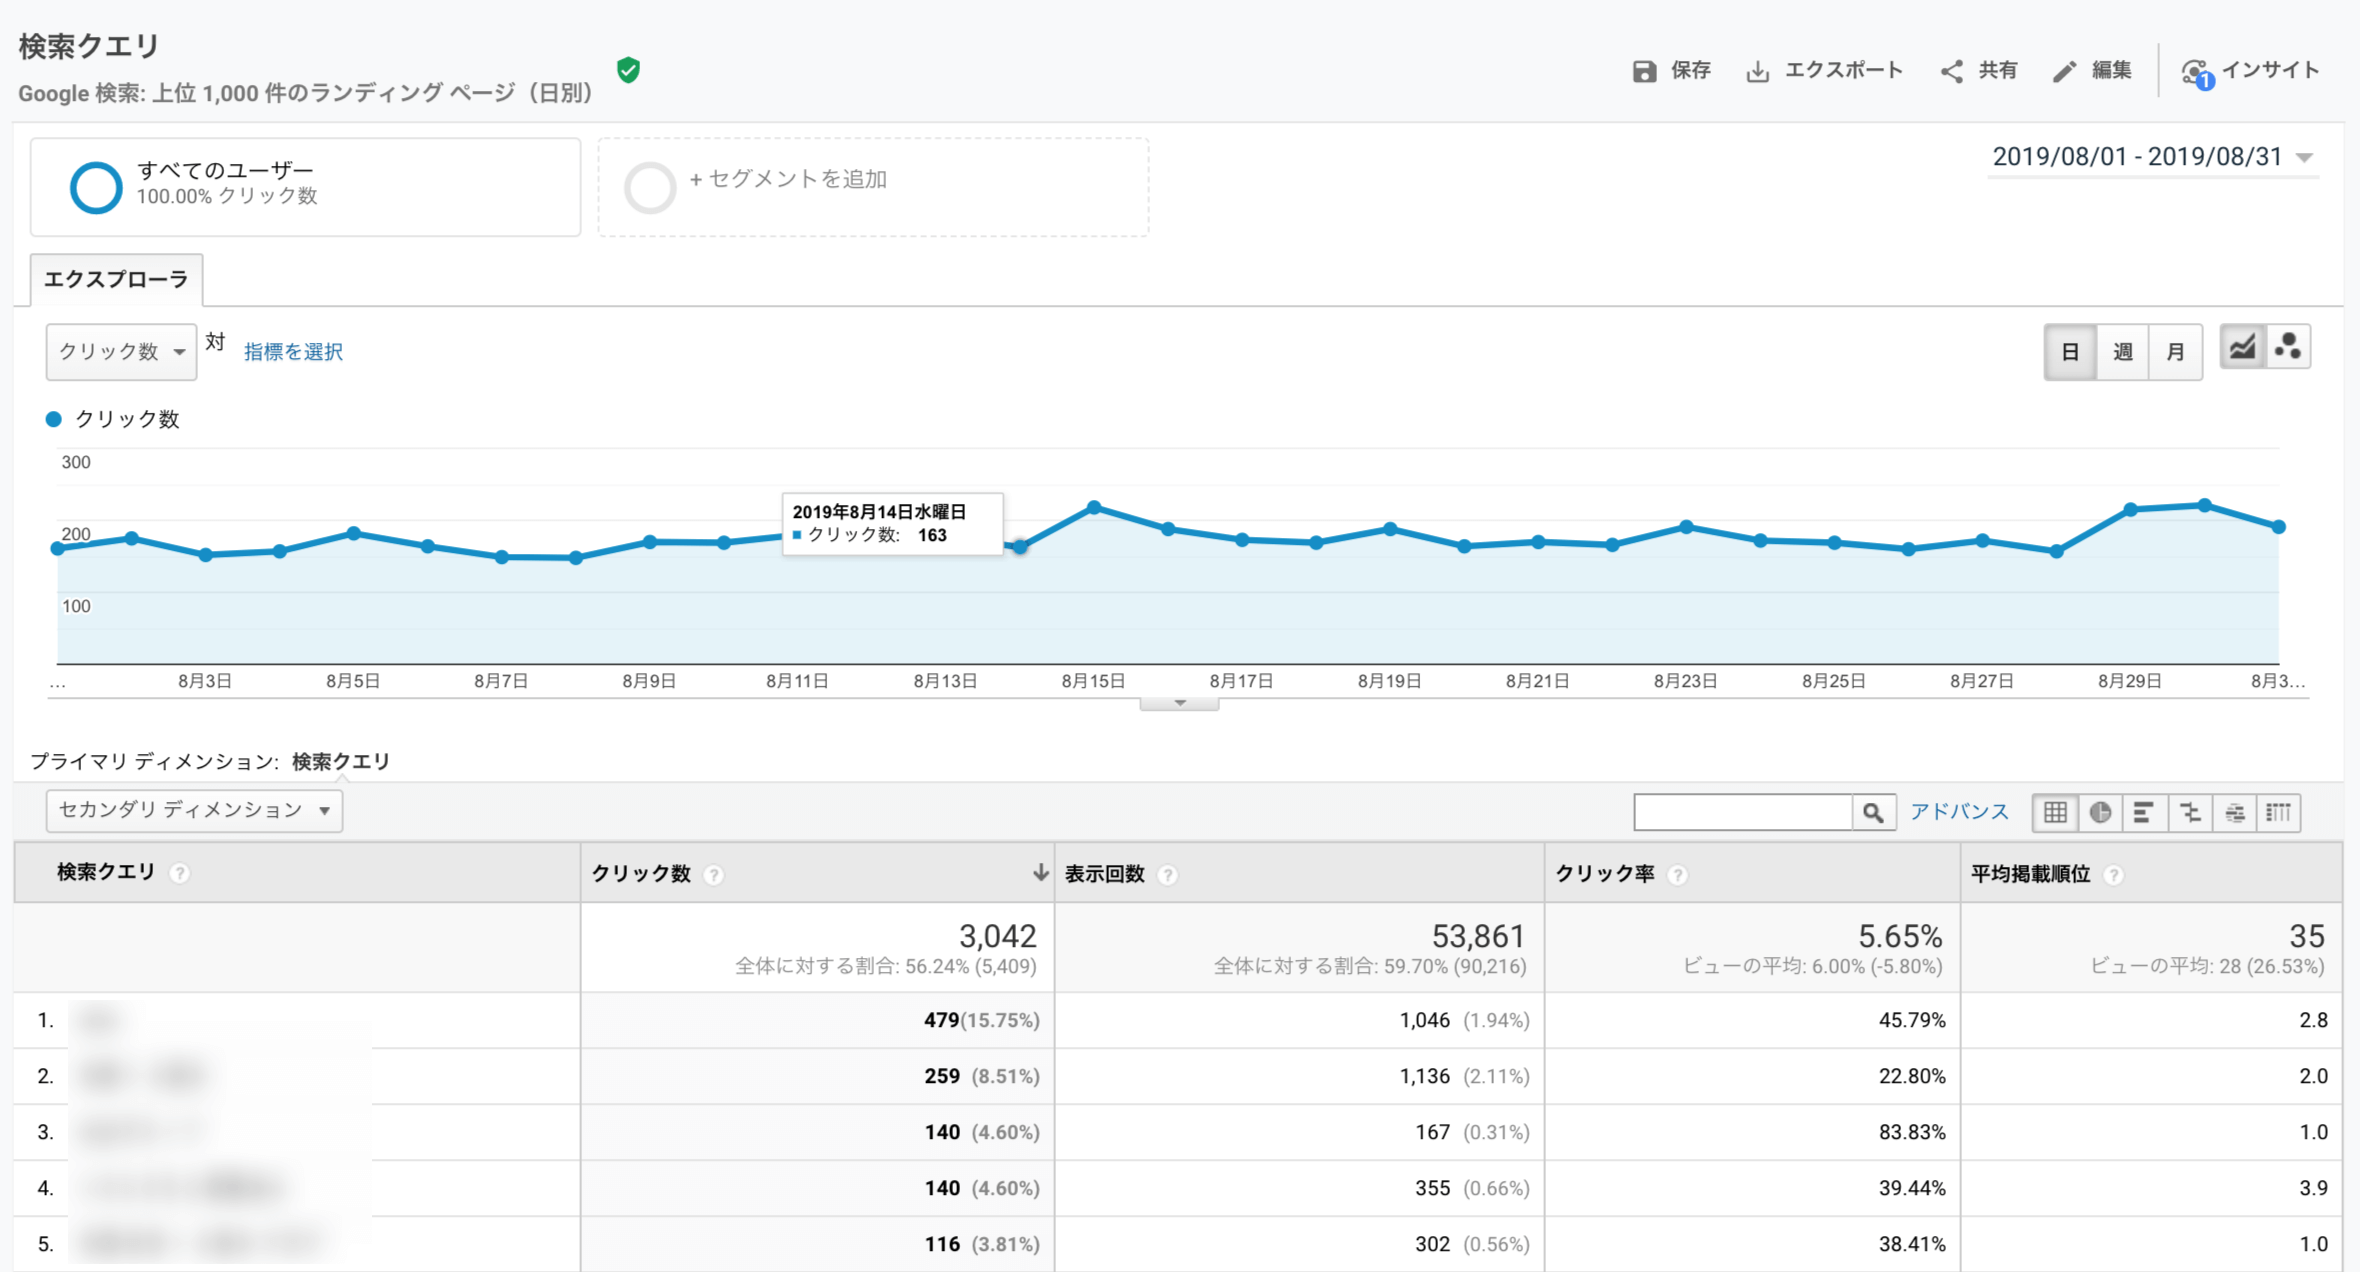Switch to pivot table view icon
Viewport: 2360px width, 1272px height.
coord(2279,812)
